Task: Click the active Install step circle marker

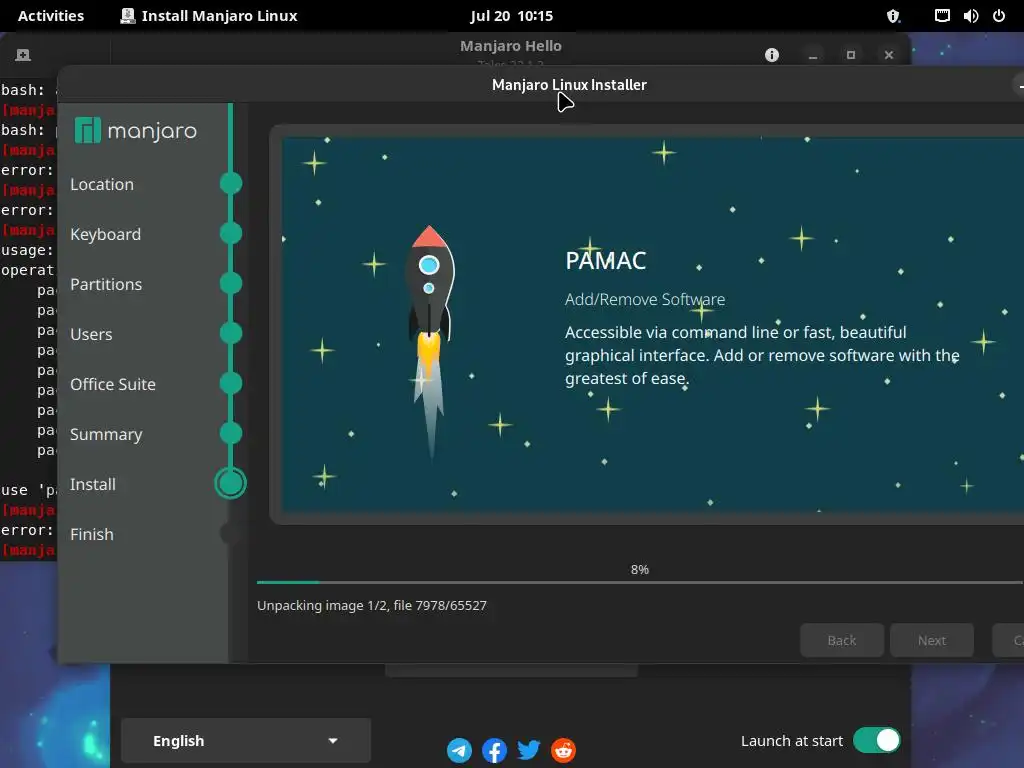Action: tap(231, 483)
